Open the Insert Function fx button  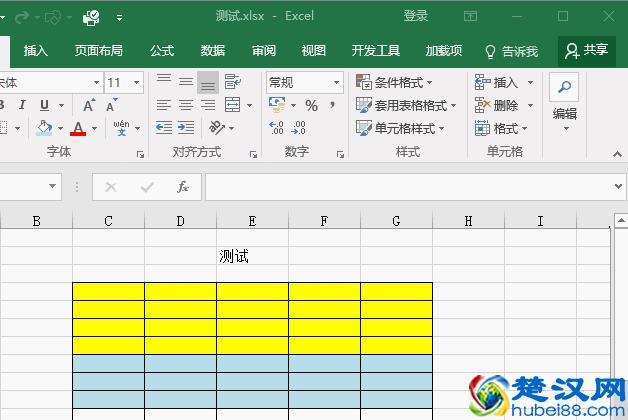[x=183, y=187]
